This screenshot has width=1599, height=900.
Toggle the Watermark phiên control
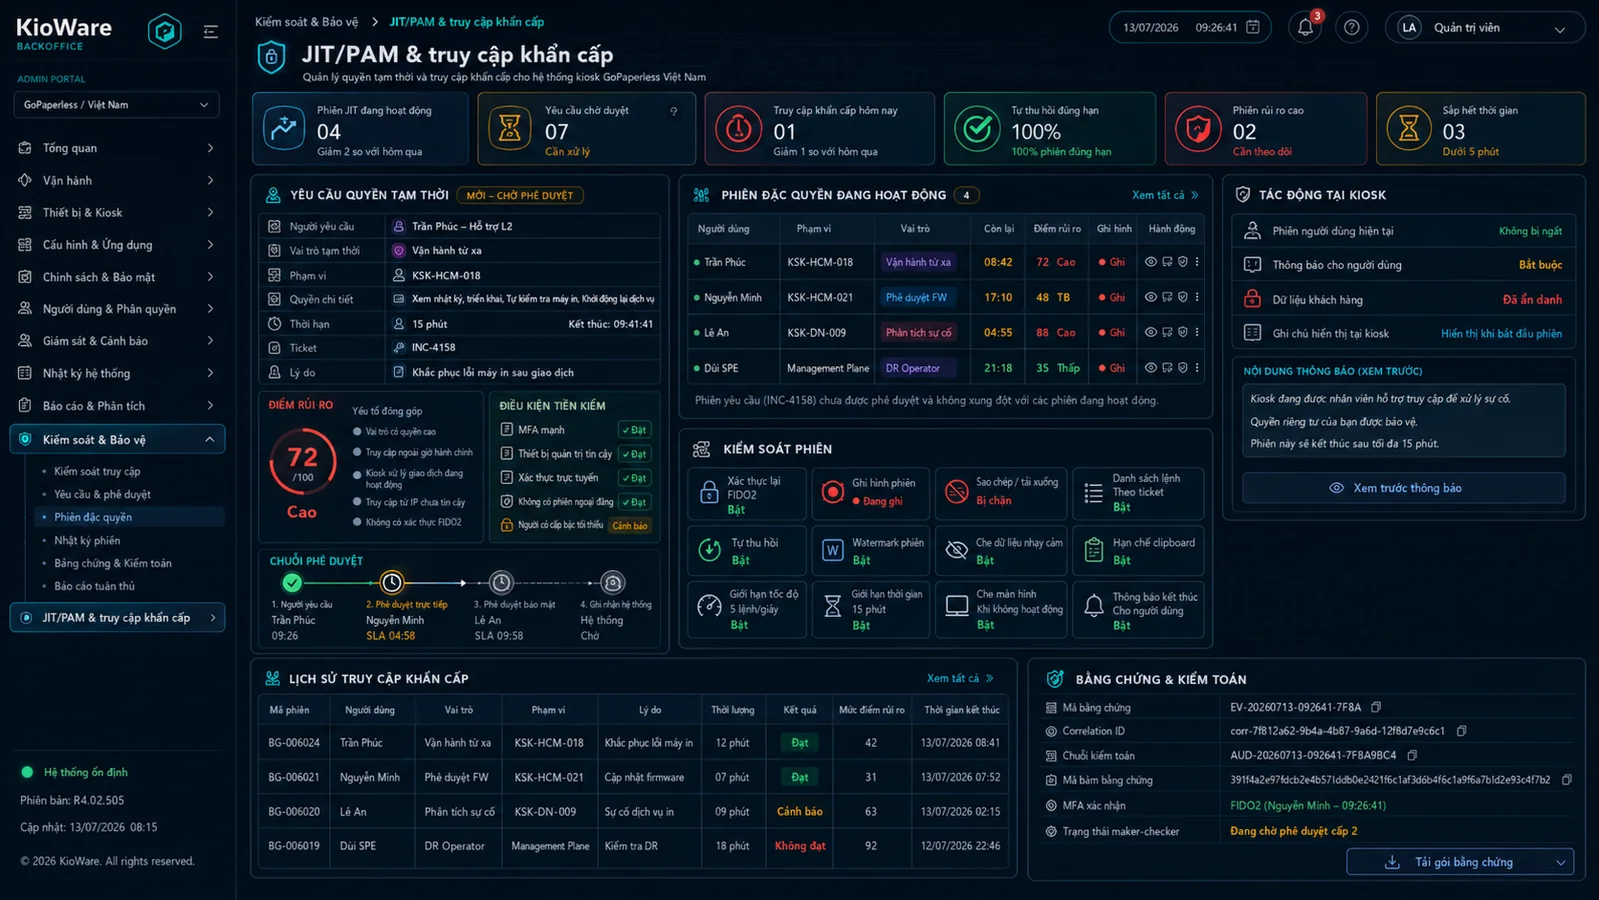870,551
